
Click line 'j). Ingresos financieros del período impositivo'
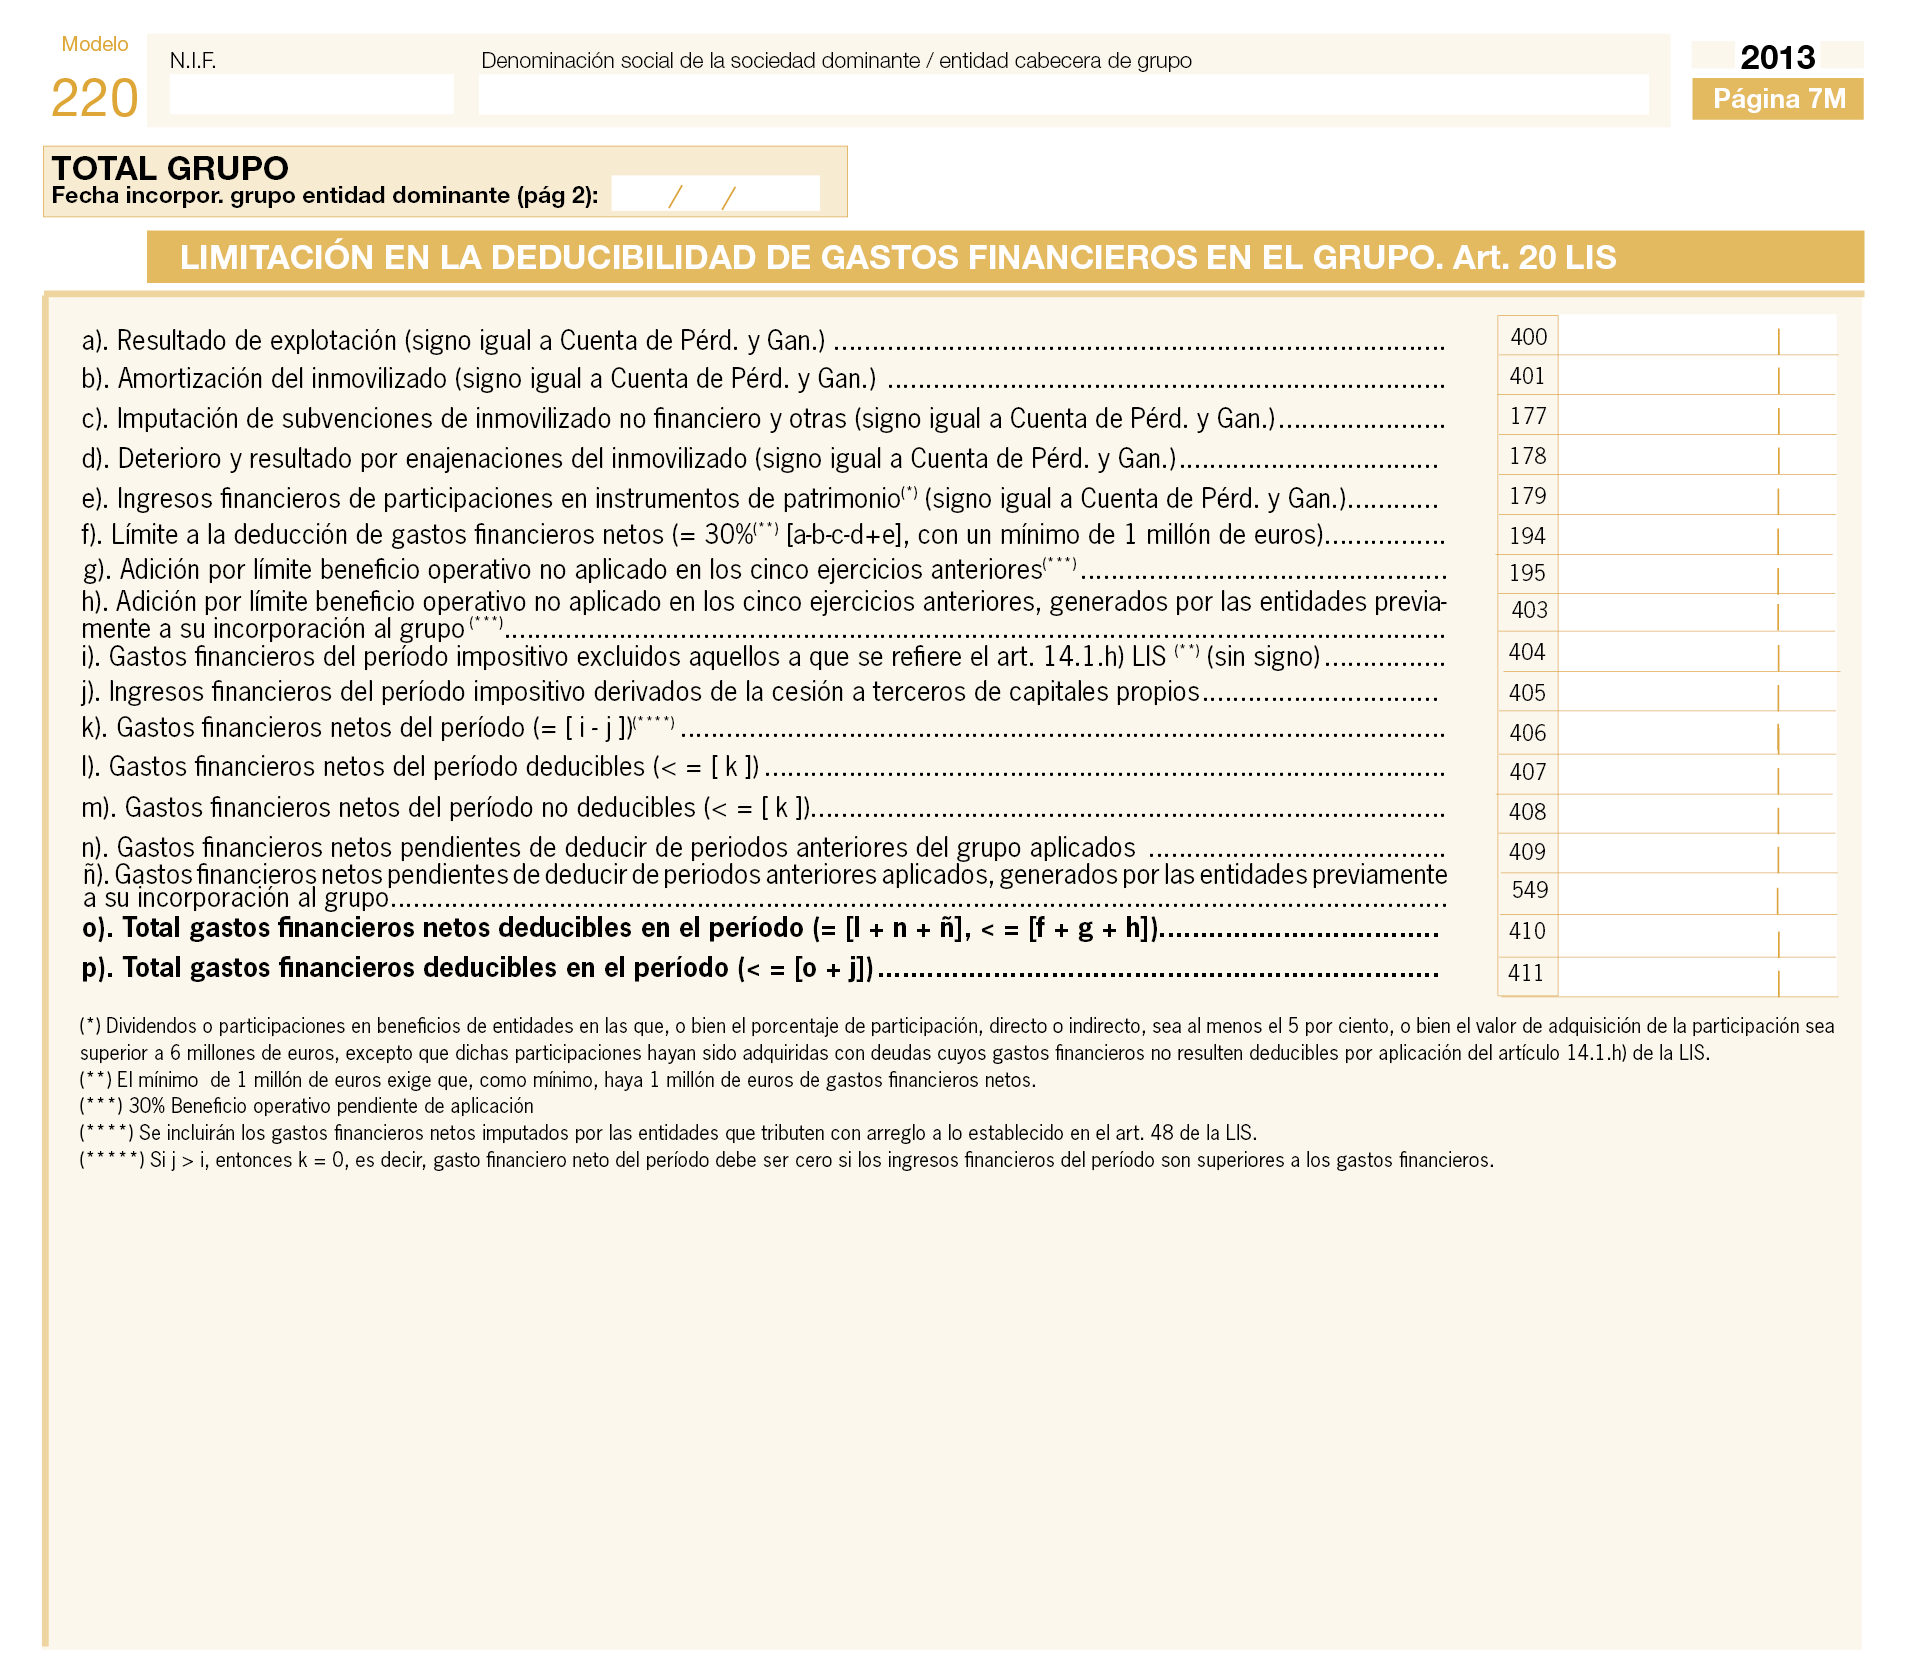click(x=760, y=692)
